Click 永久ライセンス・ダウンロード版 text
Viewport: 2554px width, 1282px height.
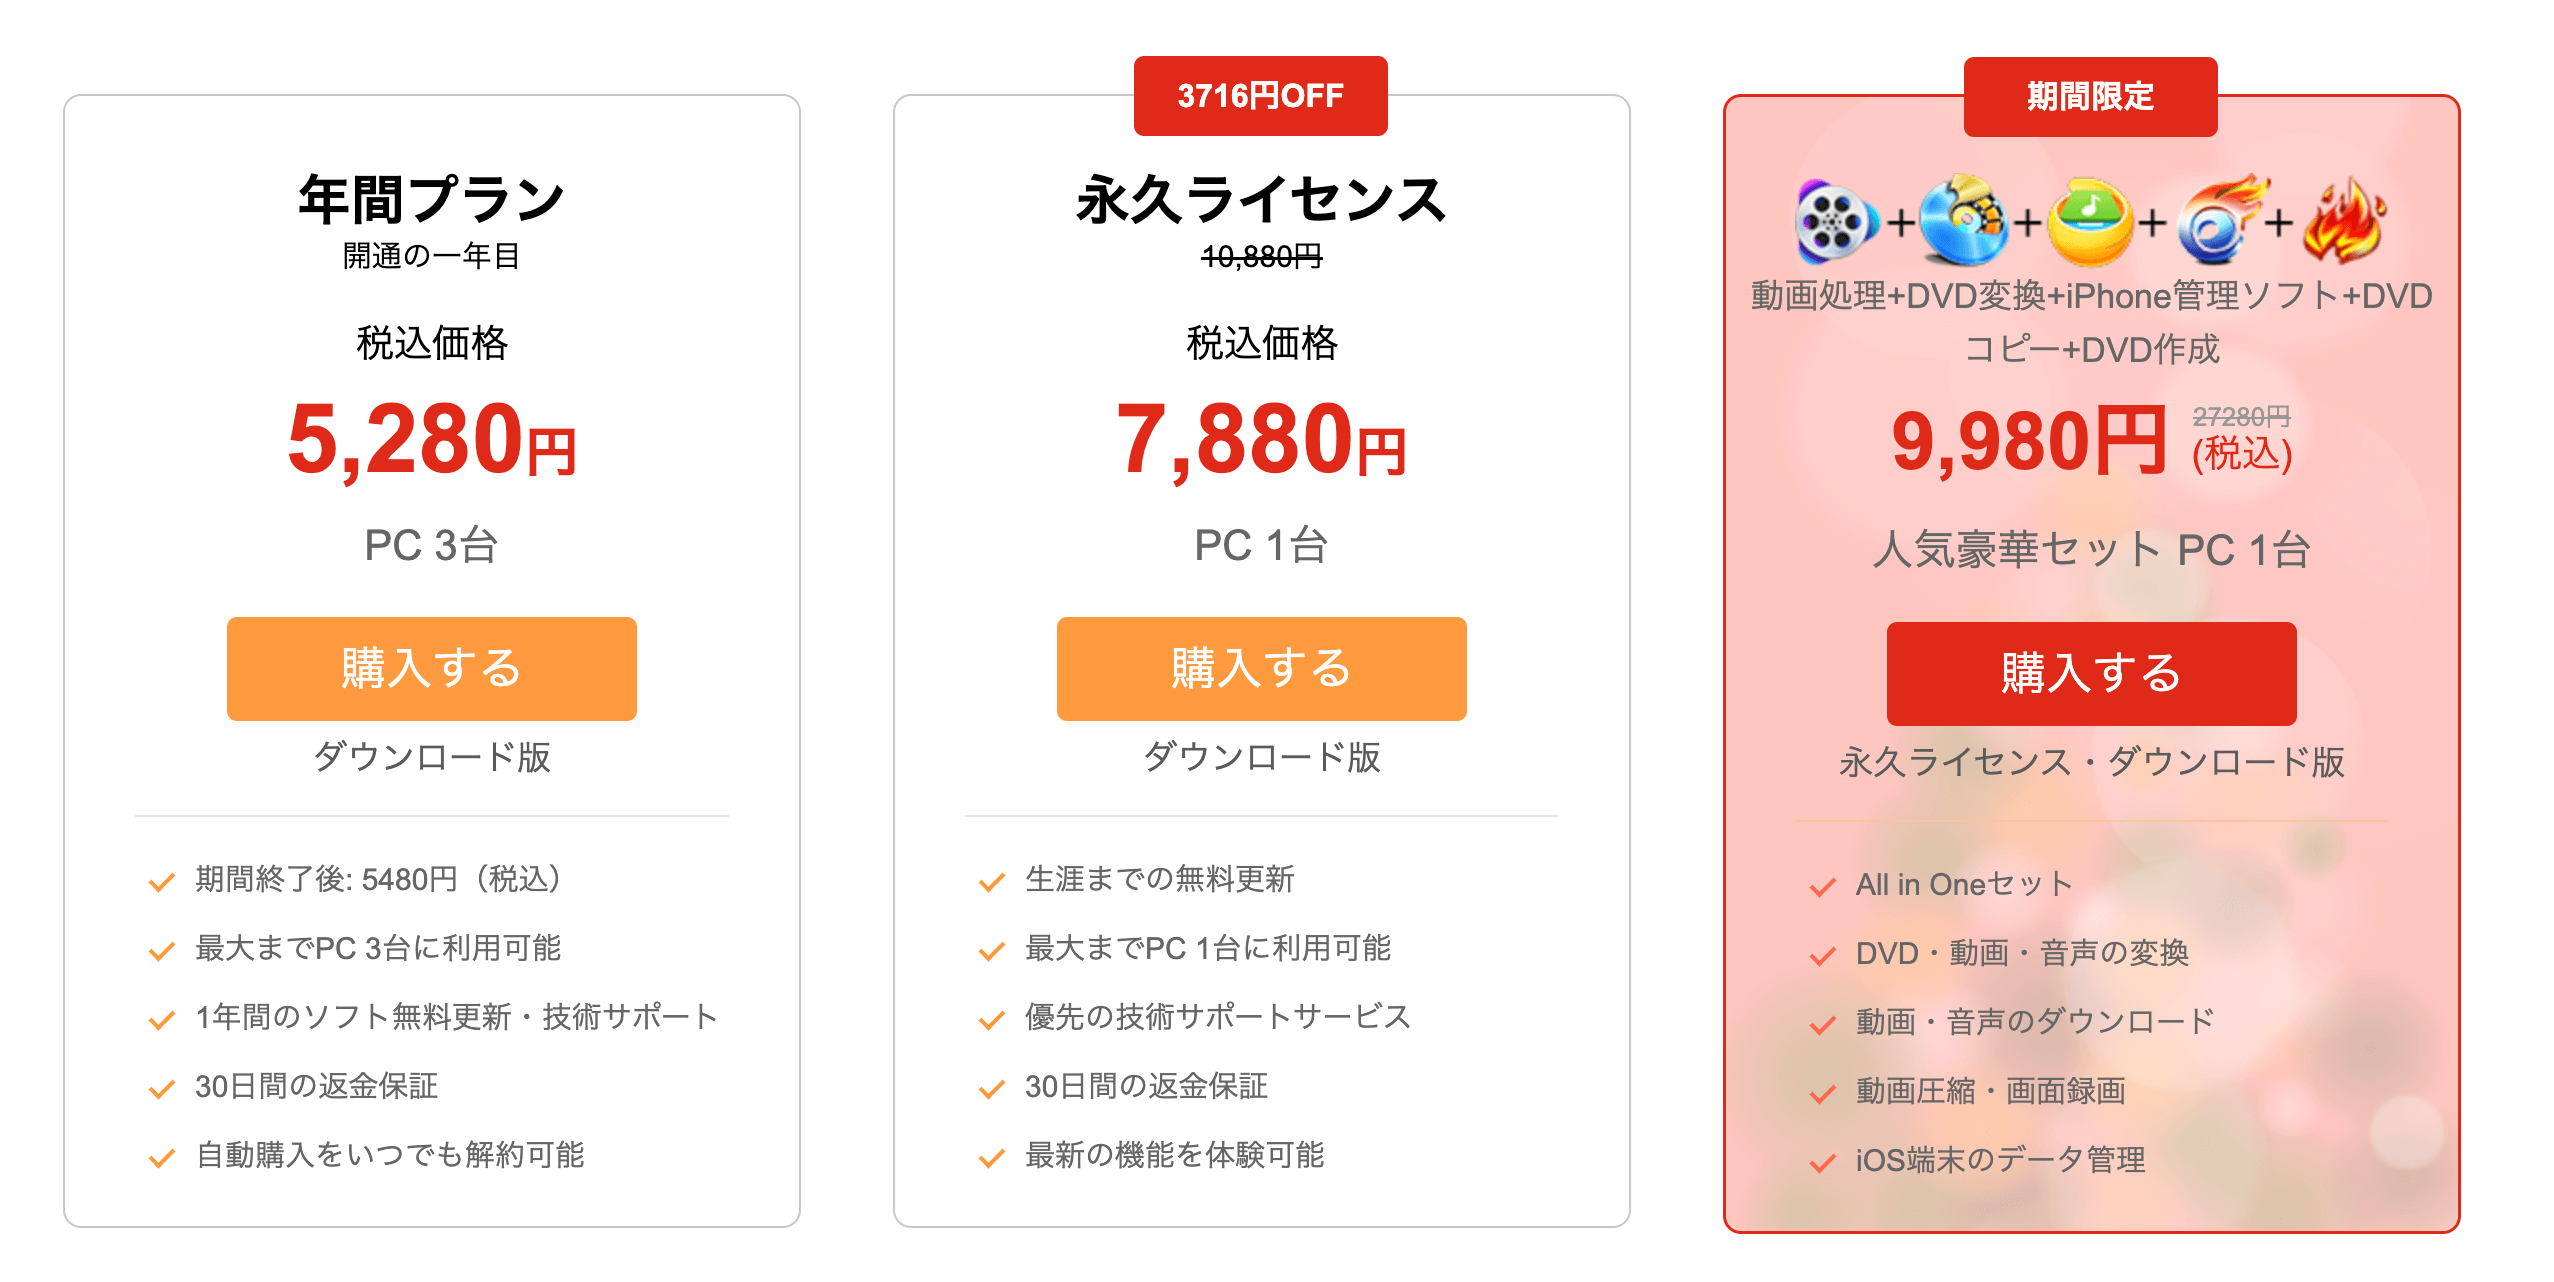(2092, 762)
